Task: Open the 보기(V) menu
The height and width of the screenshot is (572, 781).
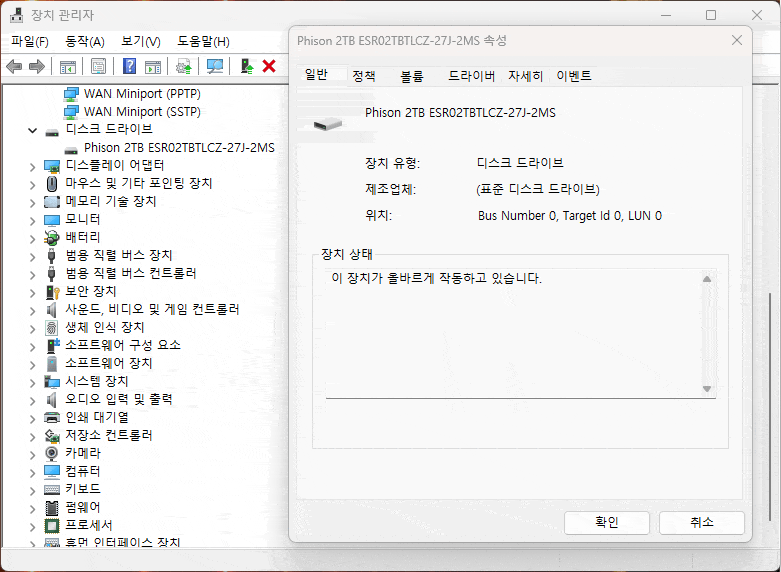Action: [x=140, y=41]
